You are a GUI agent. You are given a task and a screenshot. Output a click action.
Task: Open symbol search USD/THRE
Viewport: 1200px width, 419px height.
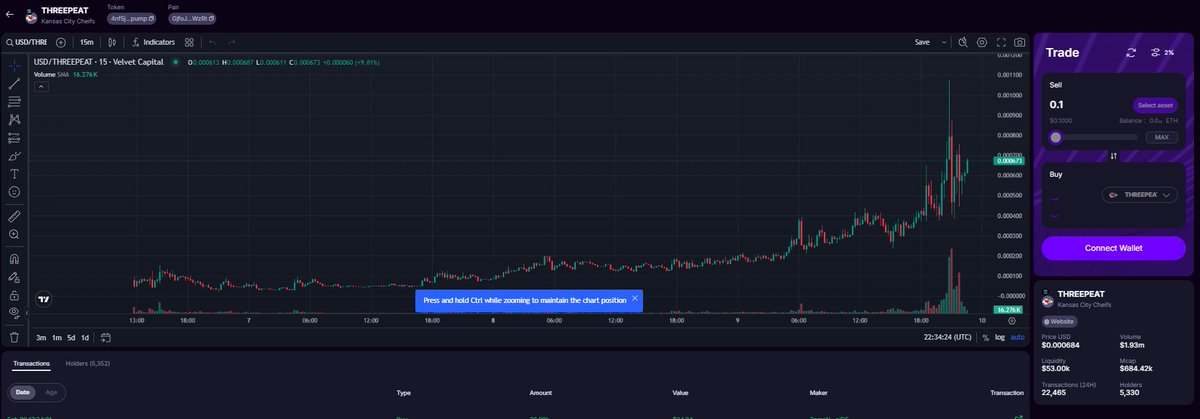28,42
